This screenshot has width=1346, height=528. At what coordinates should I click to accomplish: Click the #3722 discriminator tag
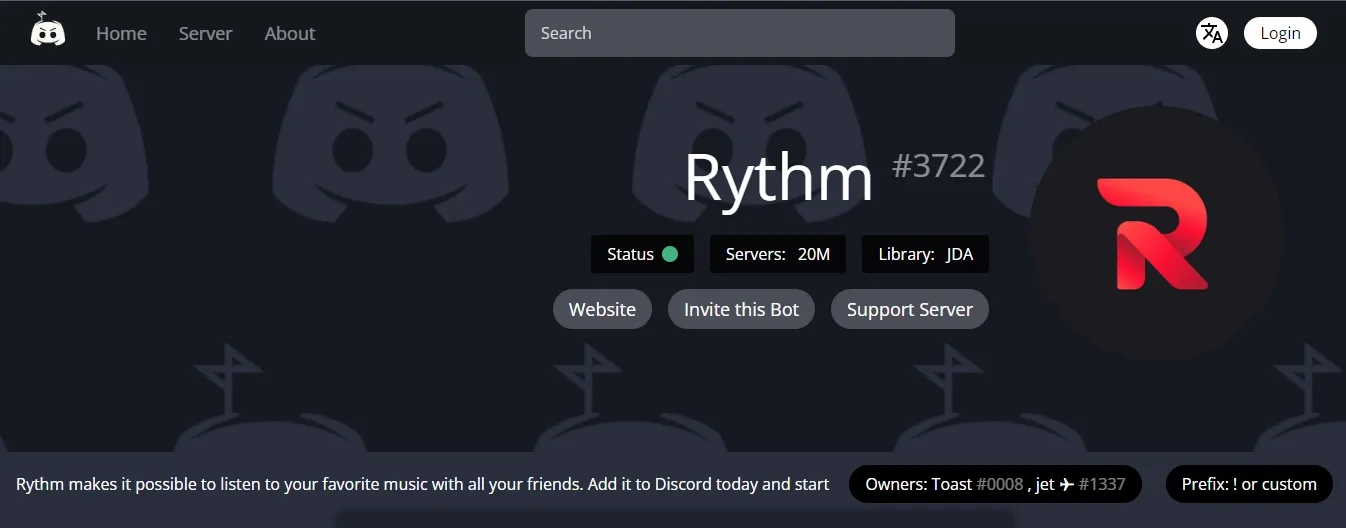[x=938, y=165]
